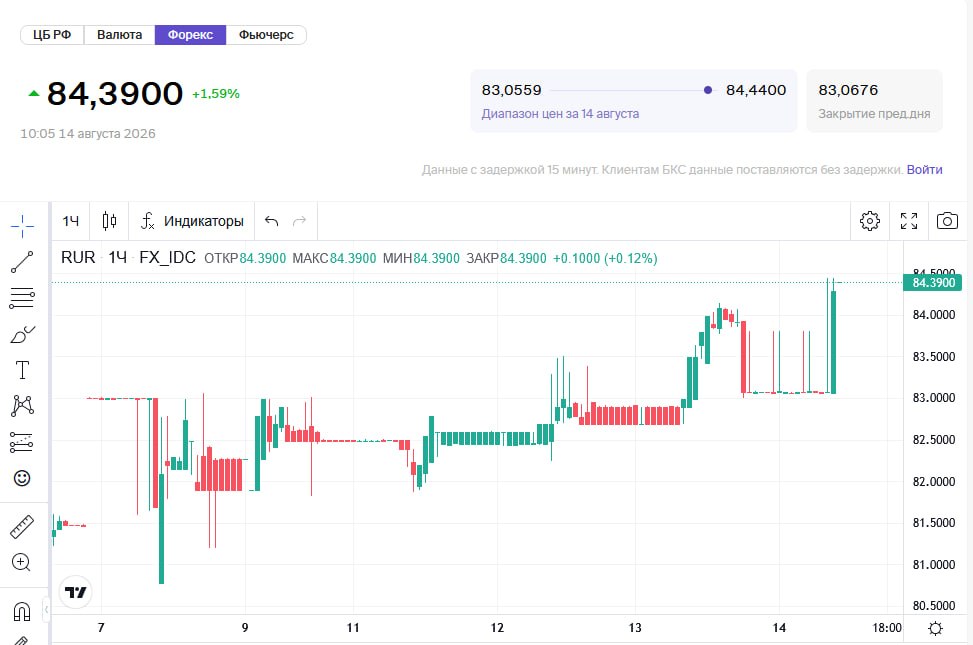Click the 18:00 time axis label
The height and width of the screenshot is (645, 973).
(x=887, y=628)
